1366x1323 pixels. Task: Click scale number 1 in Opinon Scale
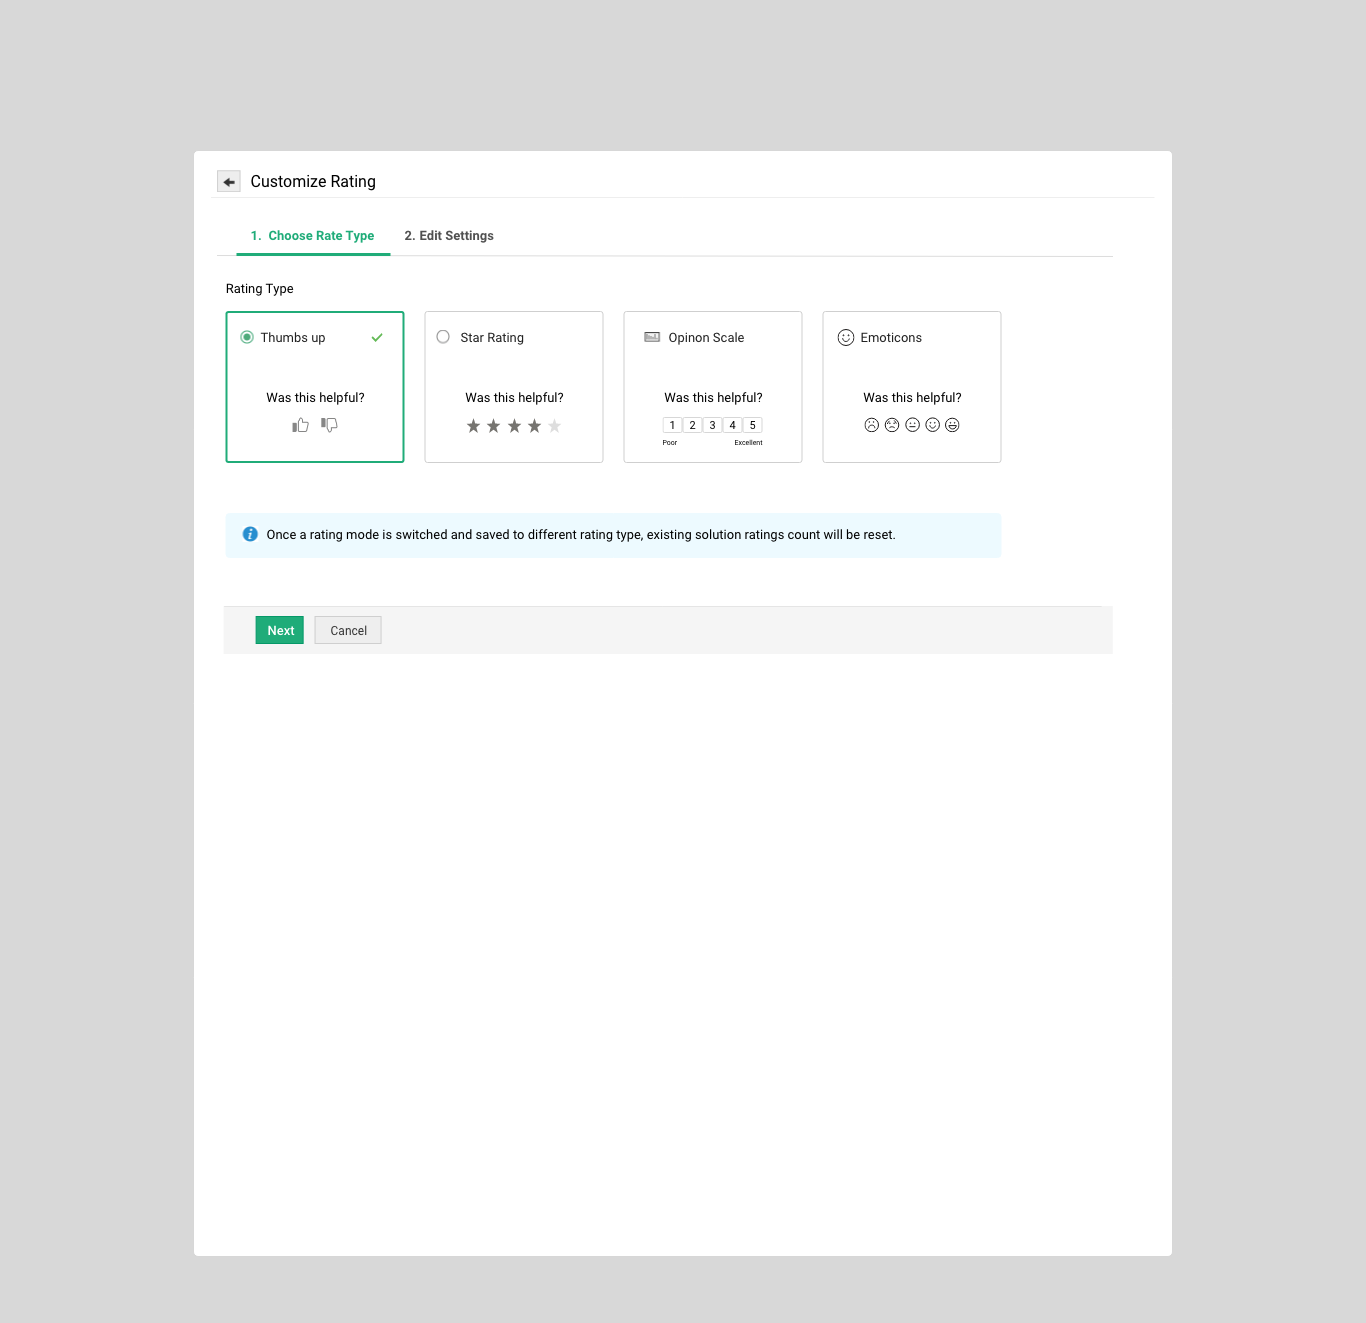(x=672, y=425)
